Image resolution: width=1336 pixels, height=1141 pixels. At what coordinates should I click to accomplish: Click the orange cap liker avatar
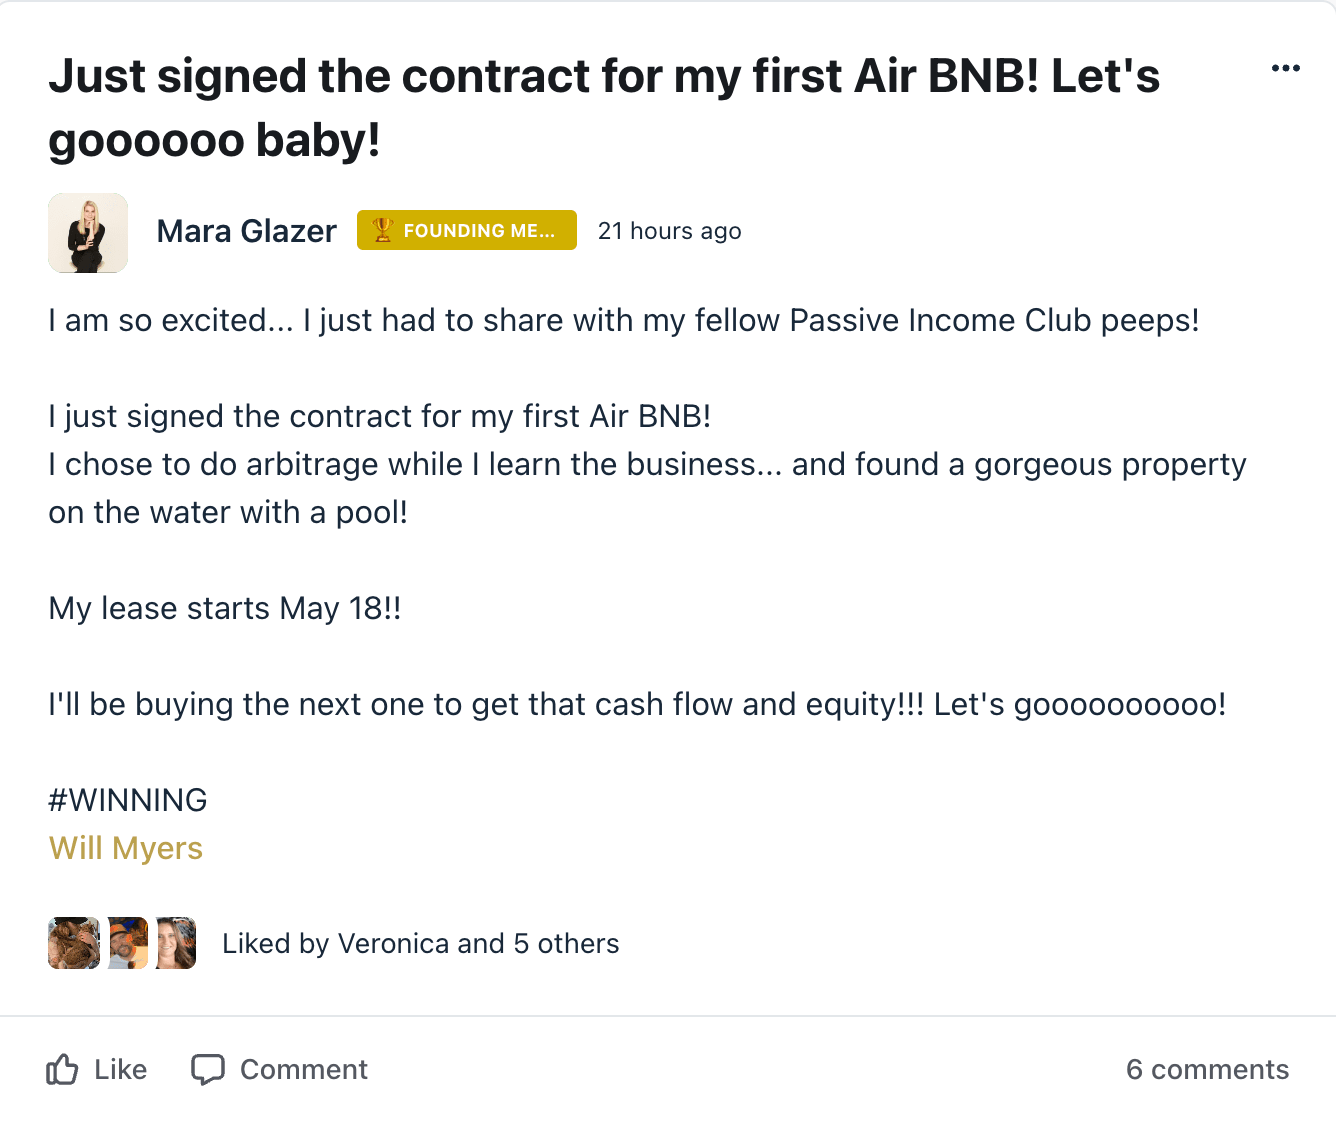pyautogui.click(x=128, y=943)
